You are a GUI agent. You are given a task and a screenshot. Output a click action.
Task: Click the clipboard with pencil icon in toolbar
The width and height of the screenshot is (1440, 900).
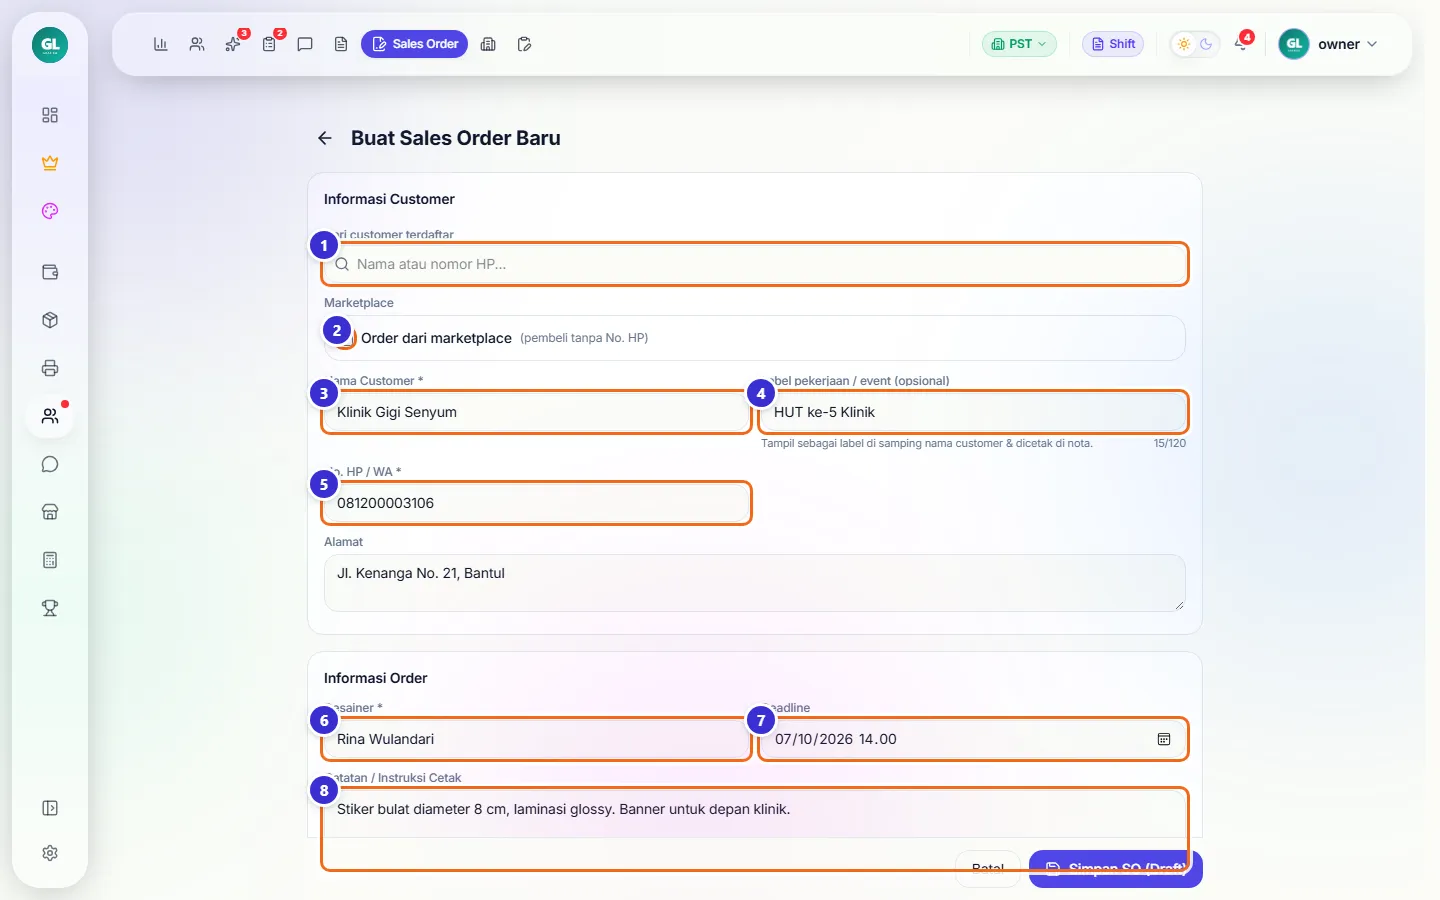[x=524, y=44]
